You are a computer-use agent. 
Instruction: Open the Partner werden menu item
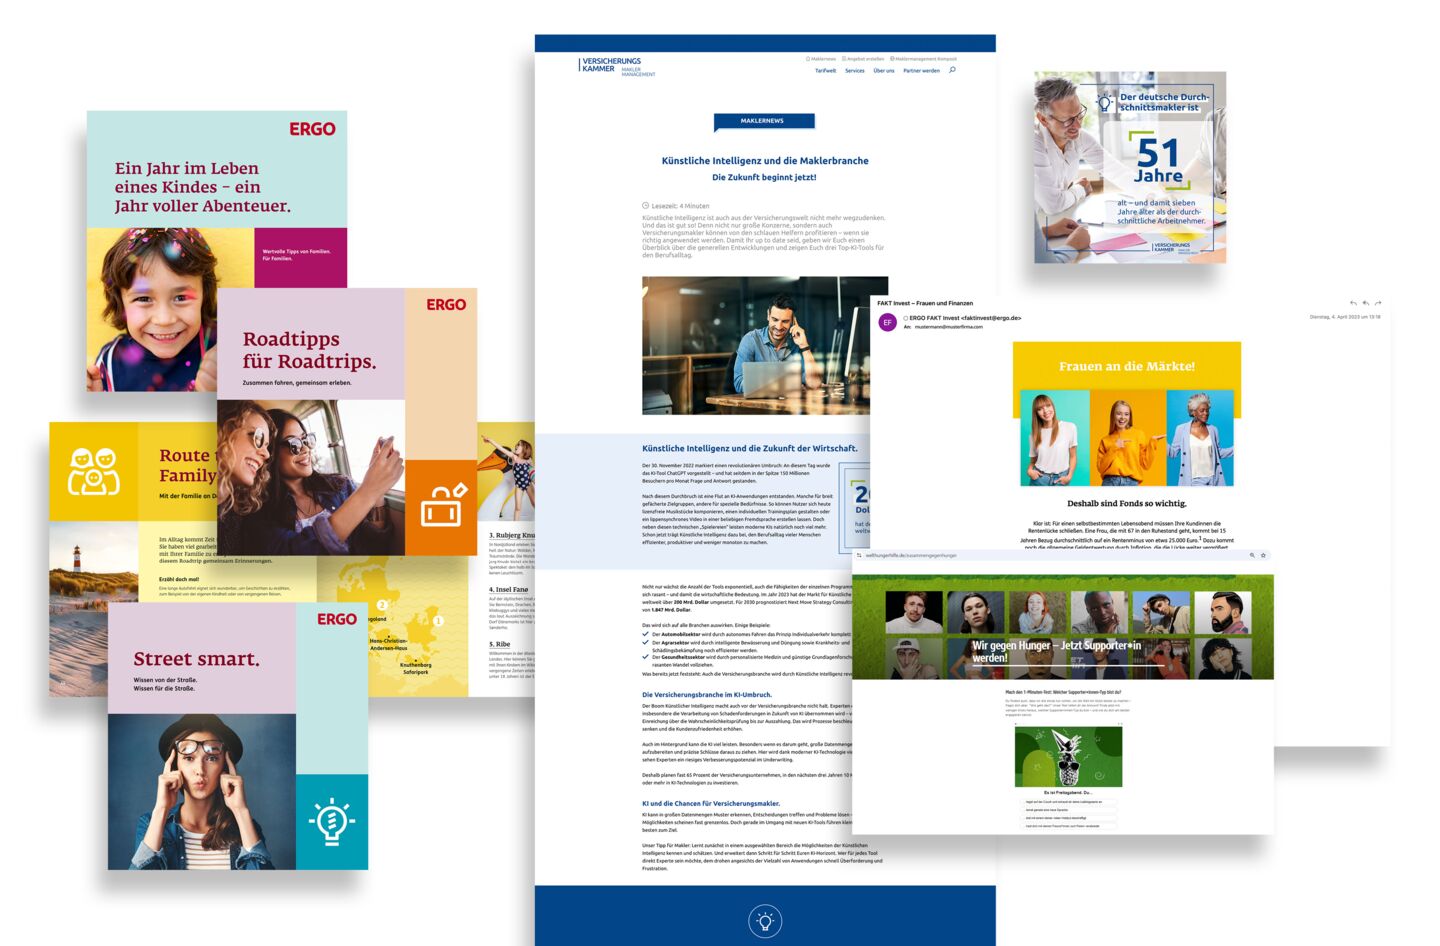[x=921, y=71]
